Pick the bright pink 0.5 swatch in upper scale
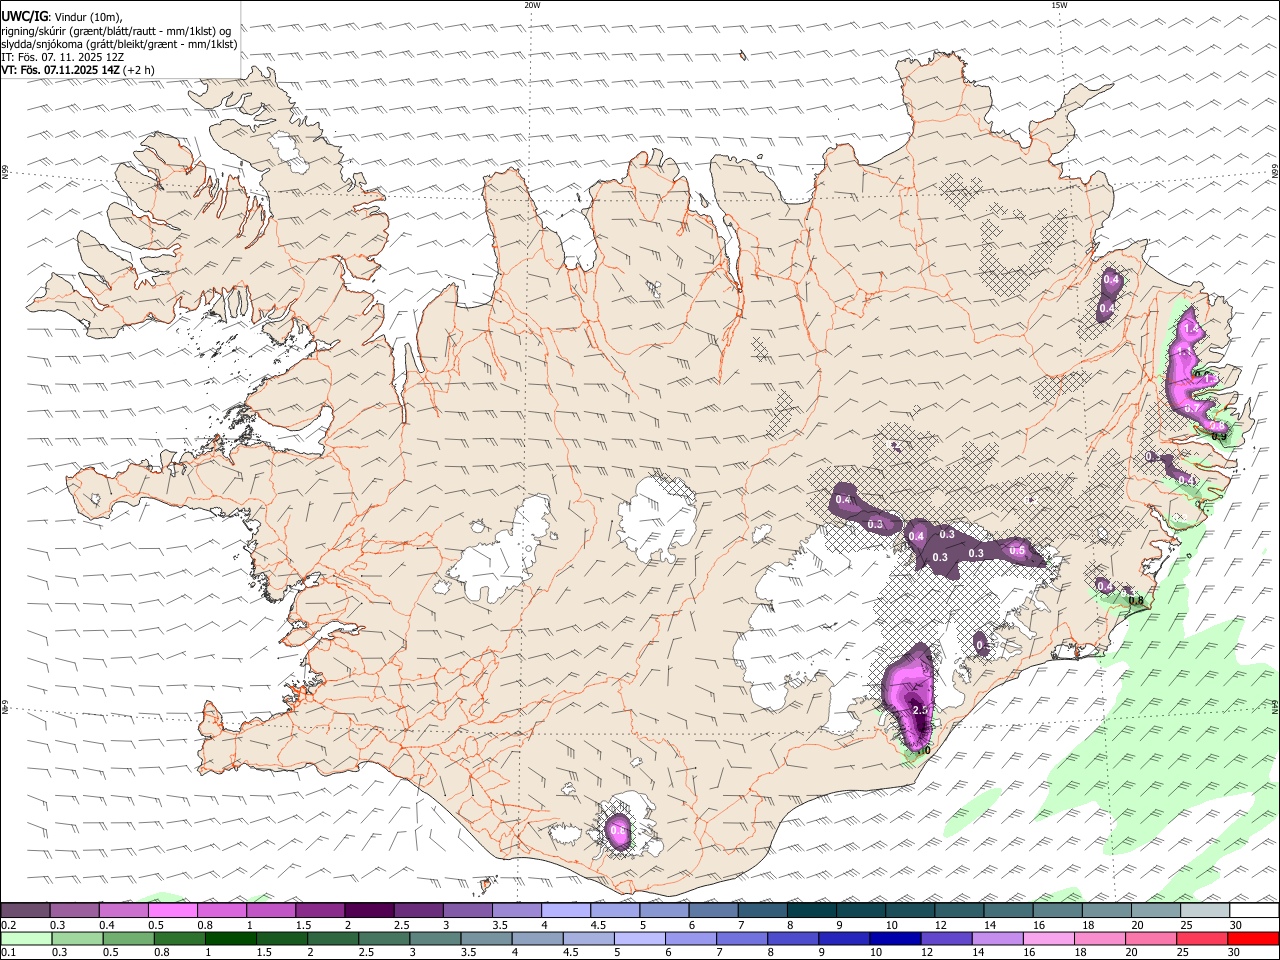Screen dimensions: 1280x960 click(172, 910)
